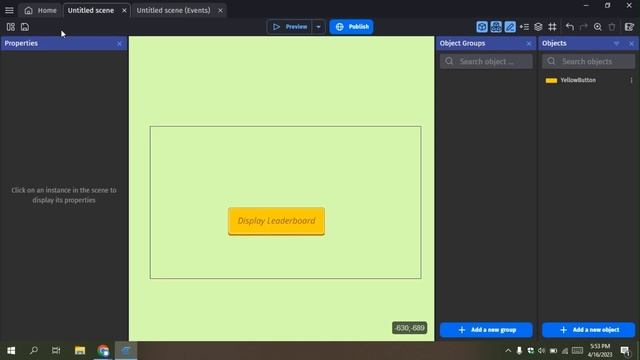Click Add a new group button
This screenshot has width=640, height=360.
point(486,330)
